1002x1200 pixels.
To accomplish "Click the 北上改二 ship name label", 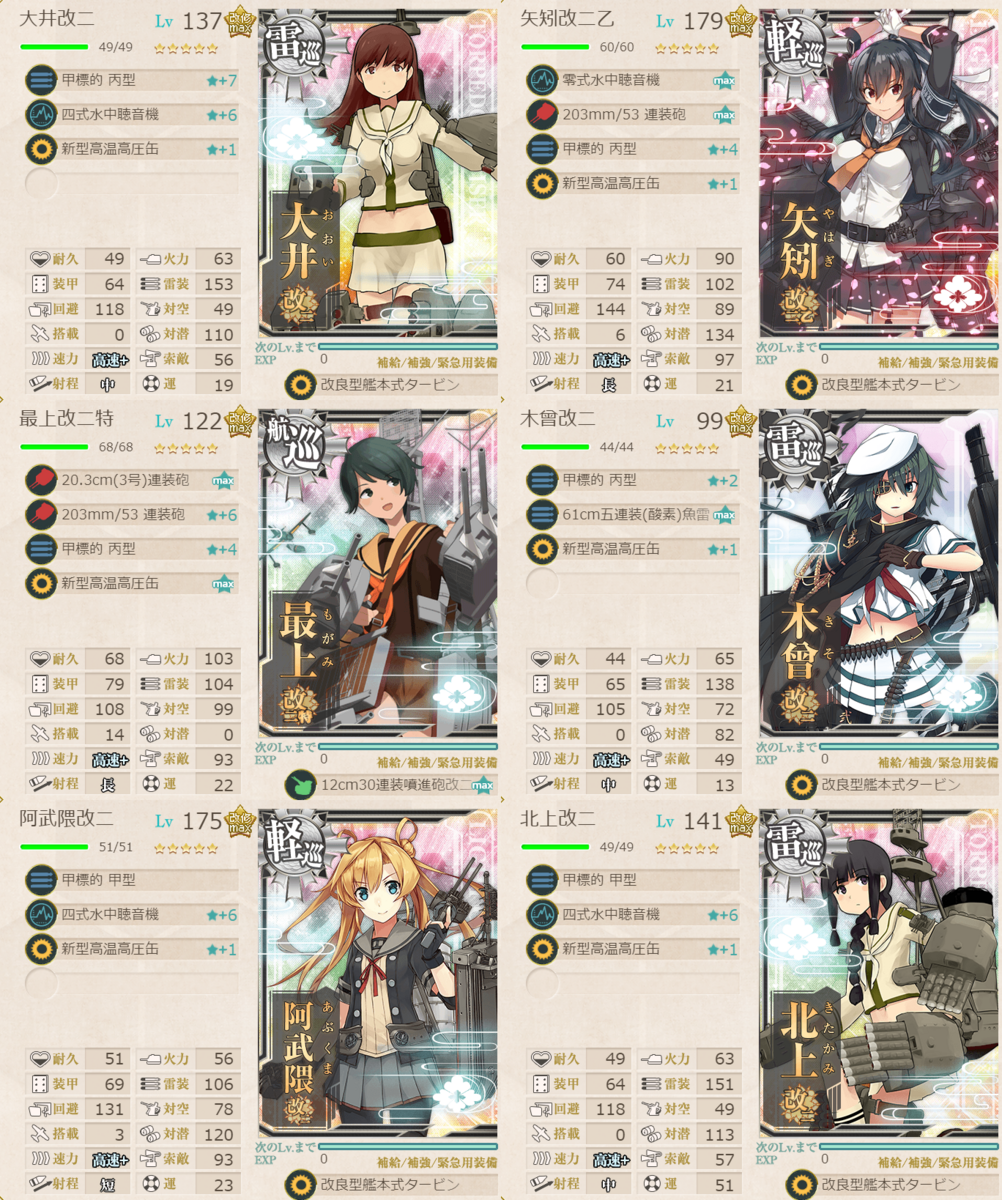I will coord(557,819).
